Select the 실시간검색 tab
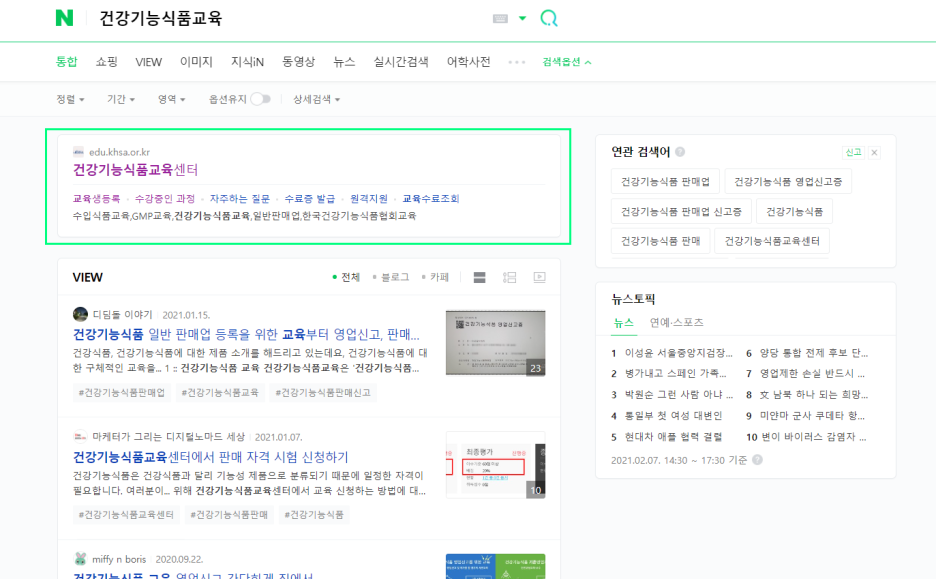The width and height of the screenshot is (936, 579). tap(401, 61)
